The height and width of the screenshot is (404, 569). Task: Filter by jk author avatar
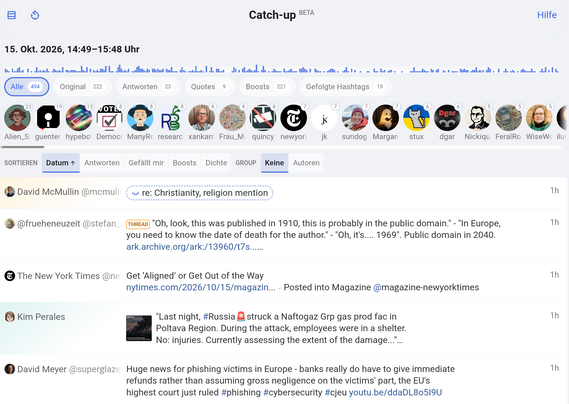(324, 118)
